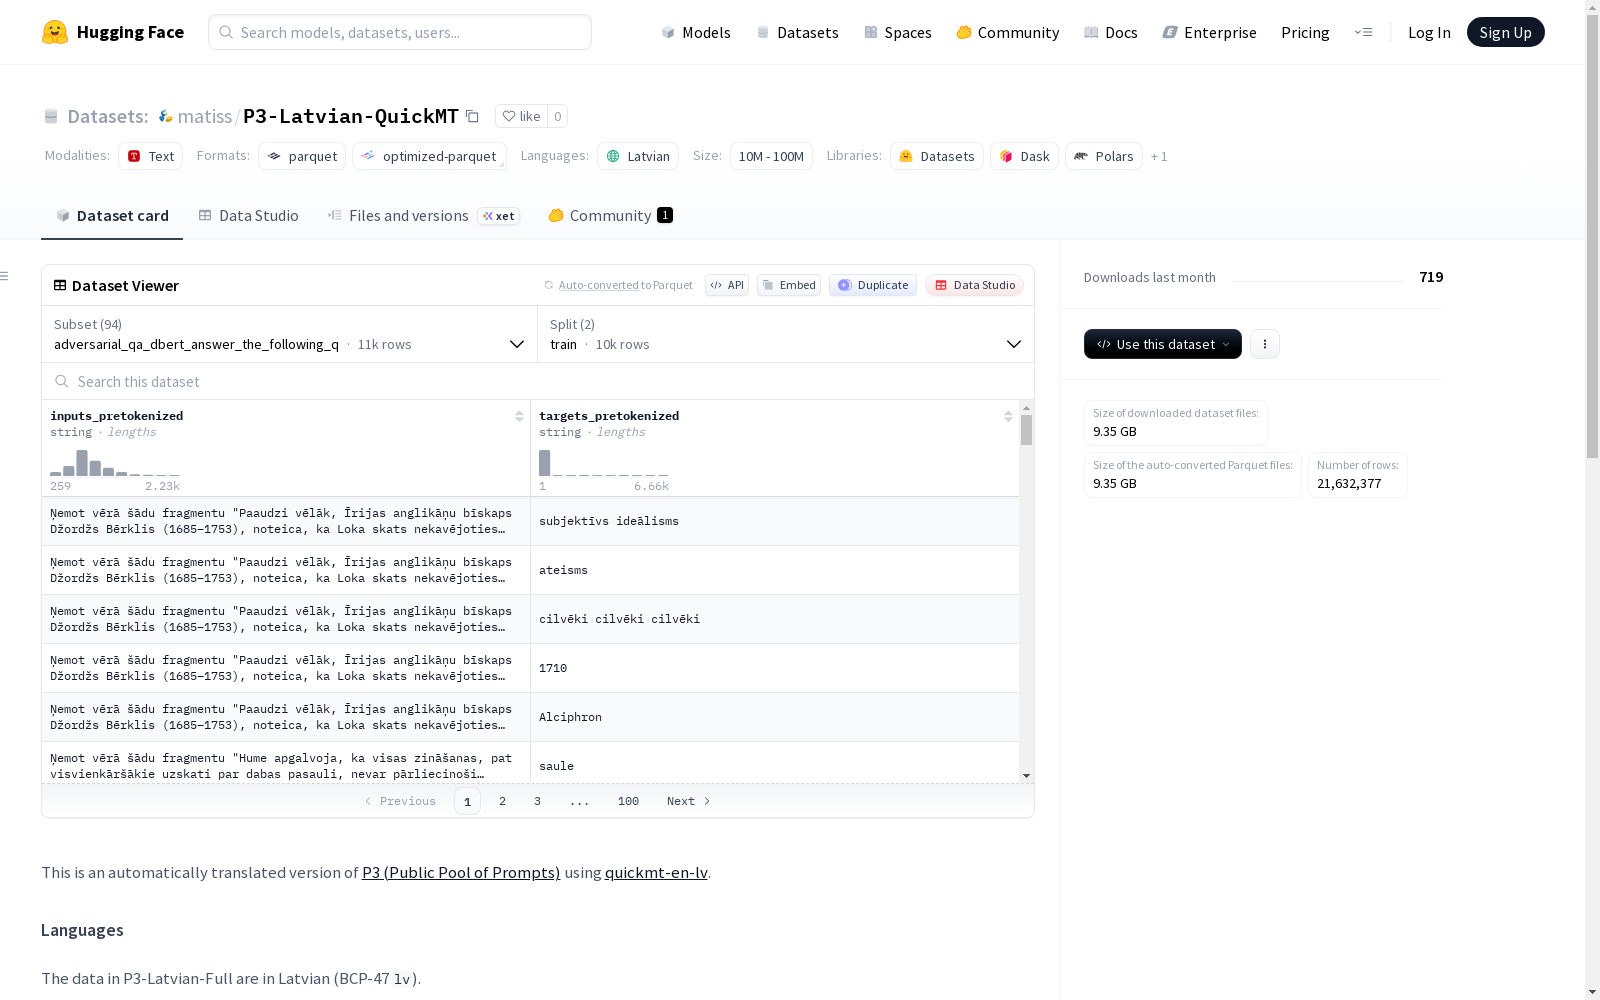Select the row with target '1710'
This screenshot has width=1600, height=1000.
click(x=530, y=668)
